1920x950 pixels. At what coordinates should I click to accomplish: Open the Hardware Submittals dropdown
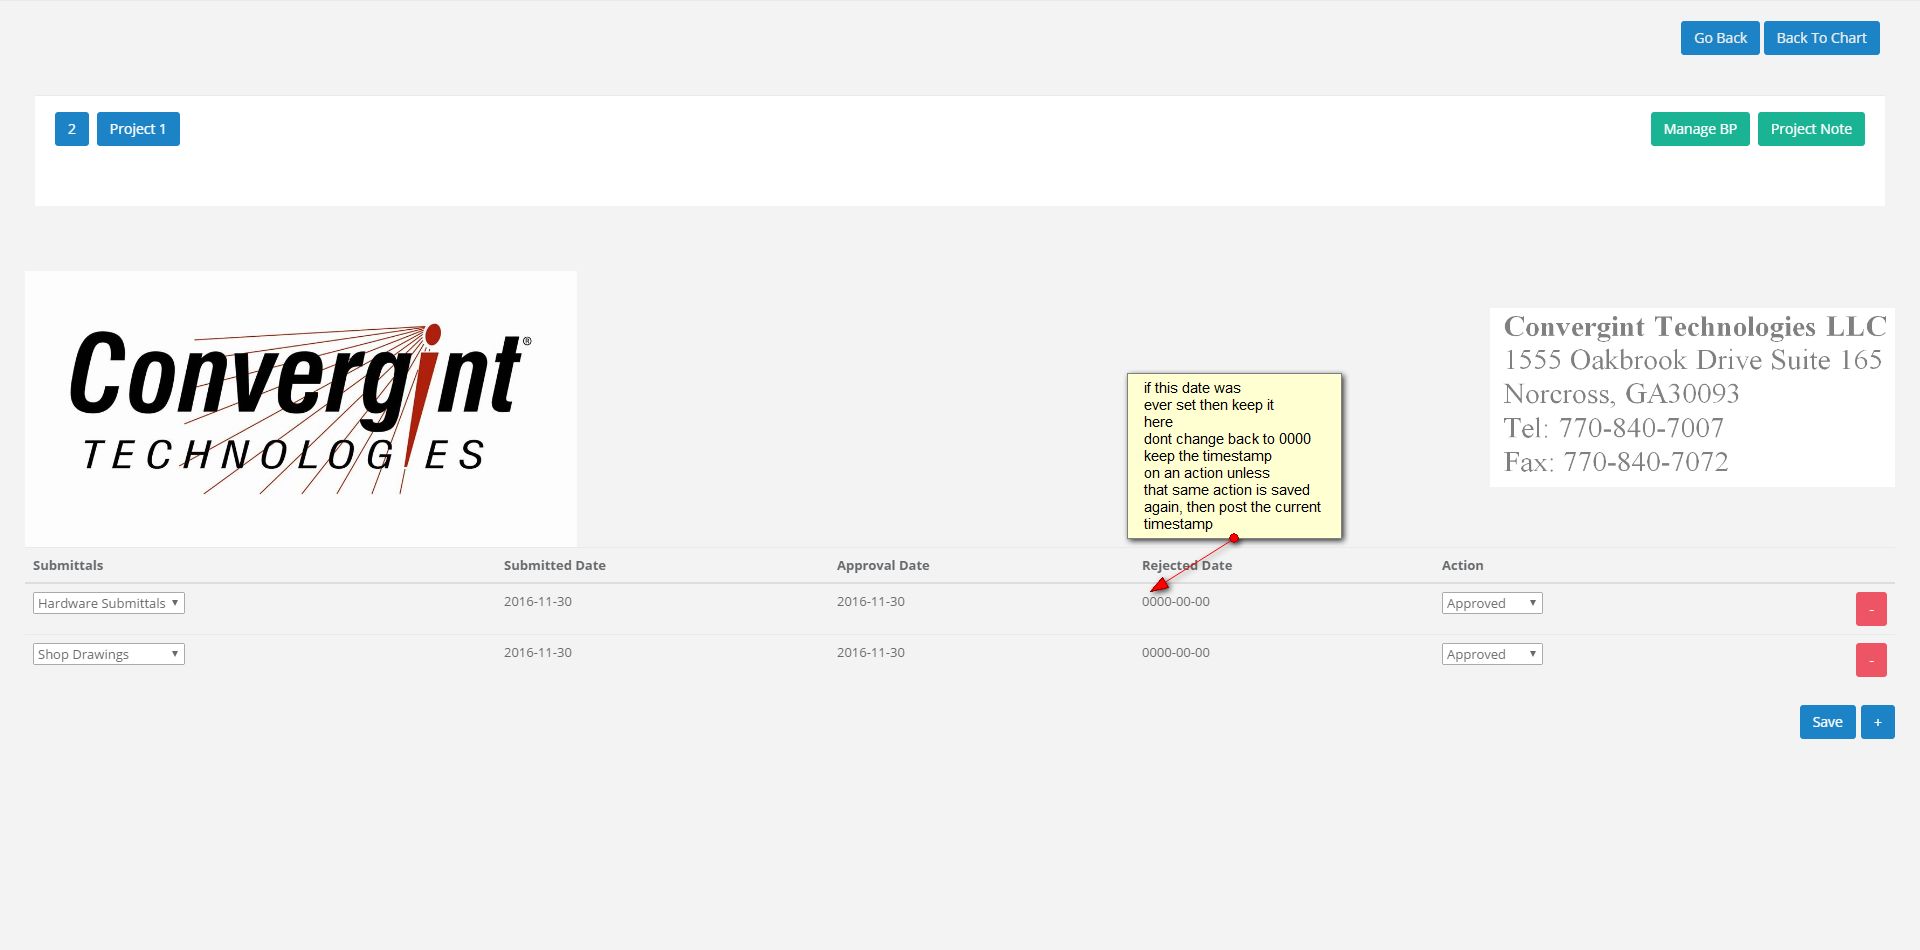(109, 603)
